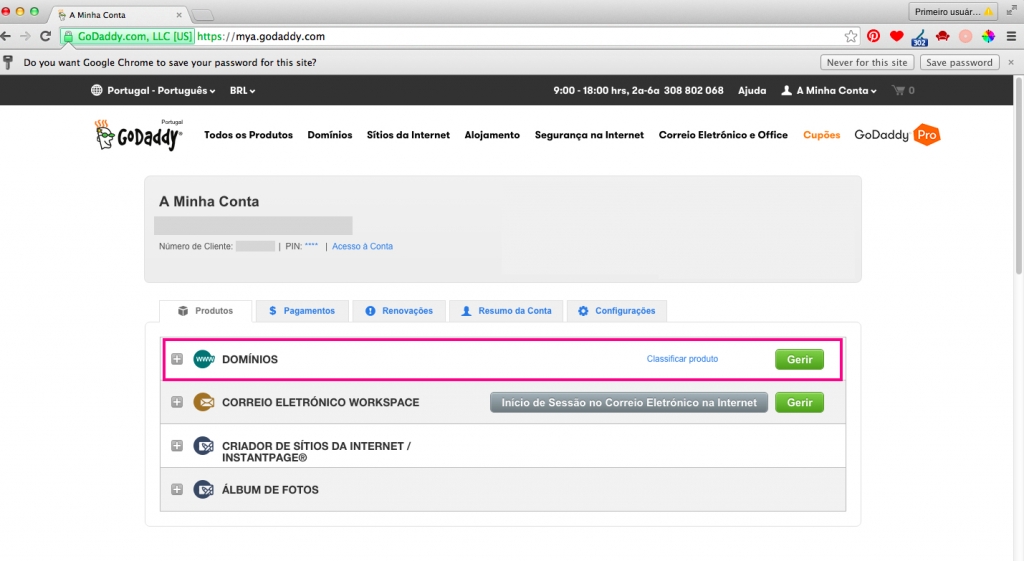Click the globe language icon

pyautogui.click(x=97, y=90)
